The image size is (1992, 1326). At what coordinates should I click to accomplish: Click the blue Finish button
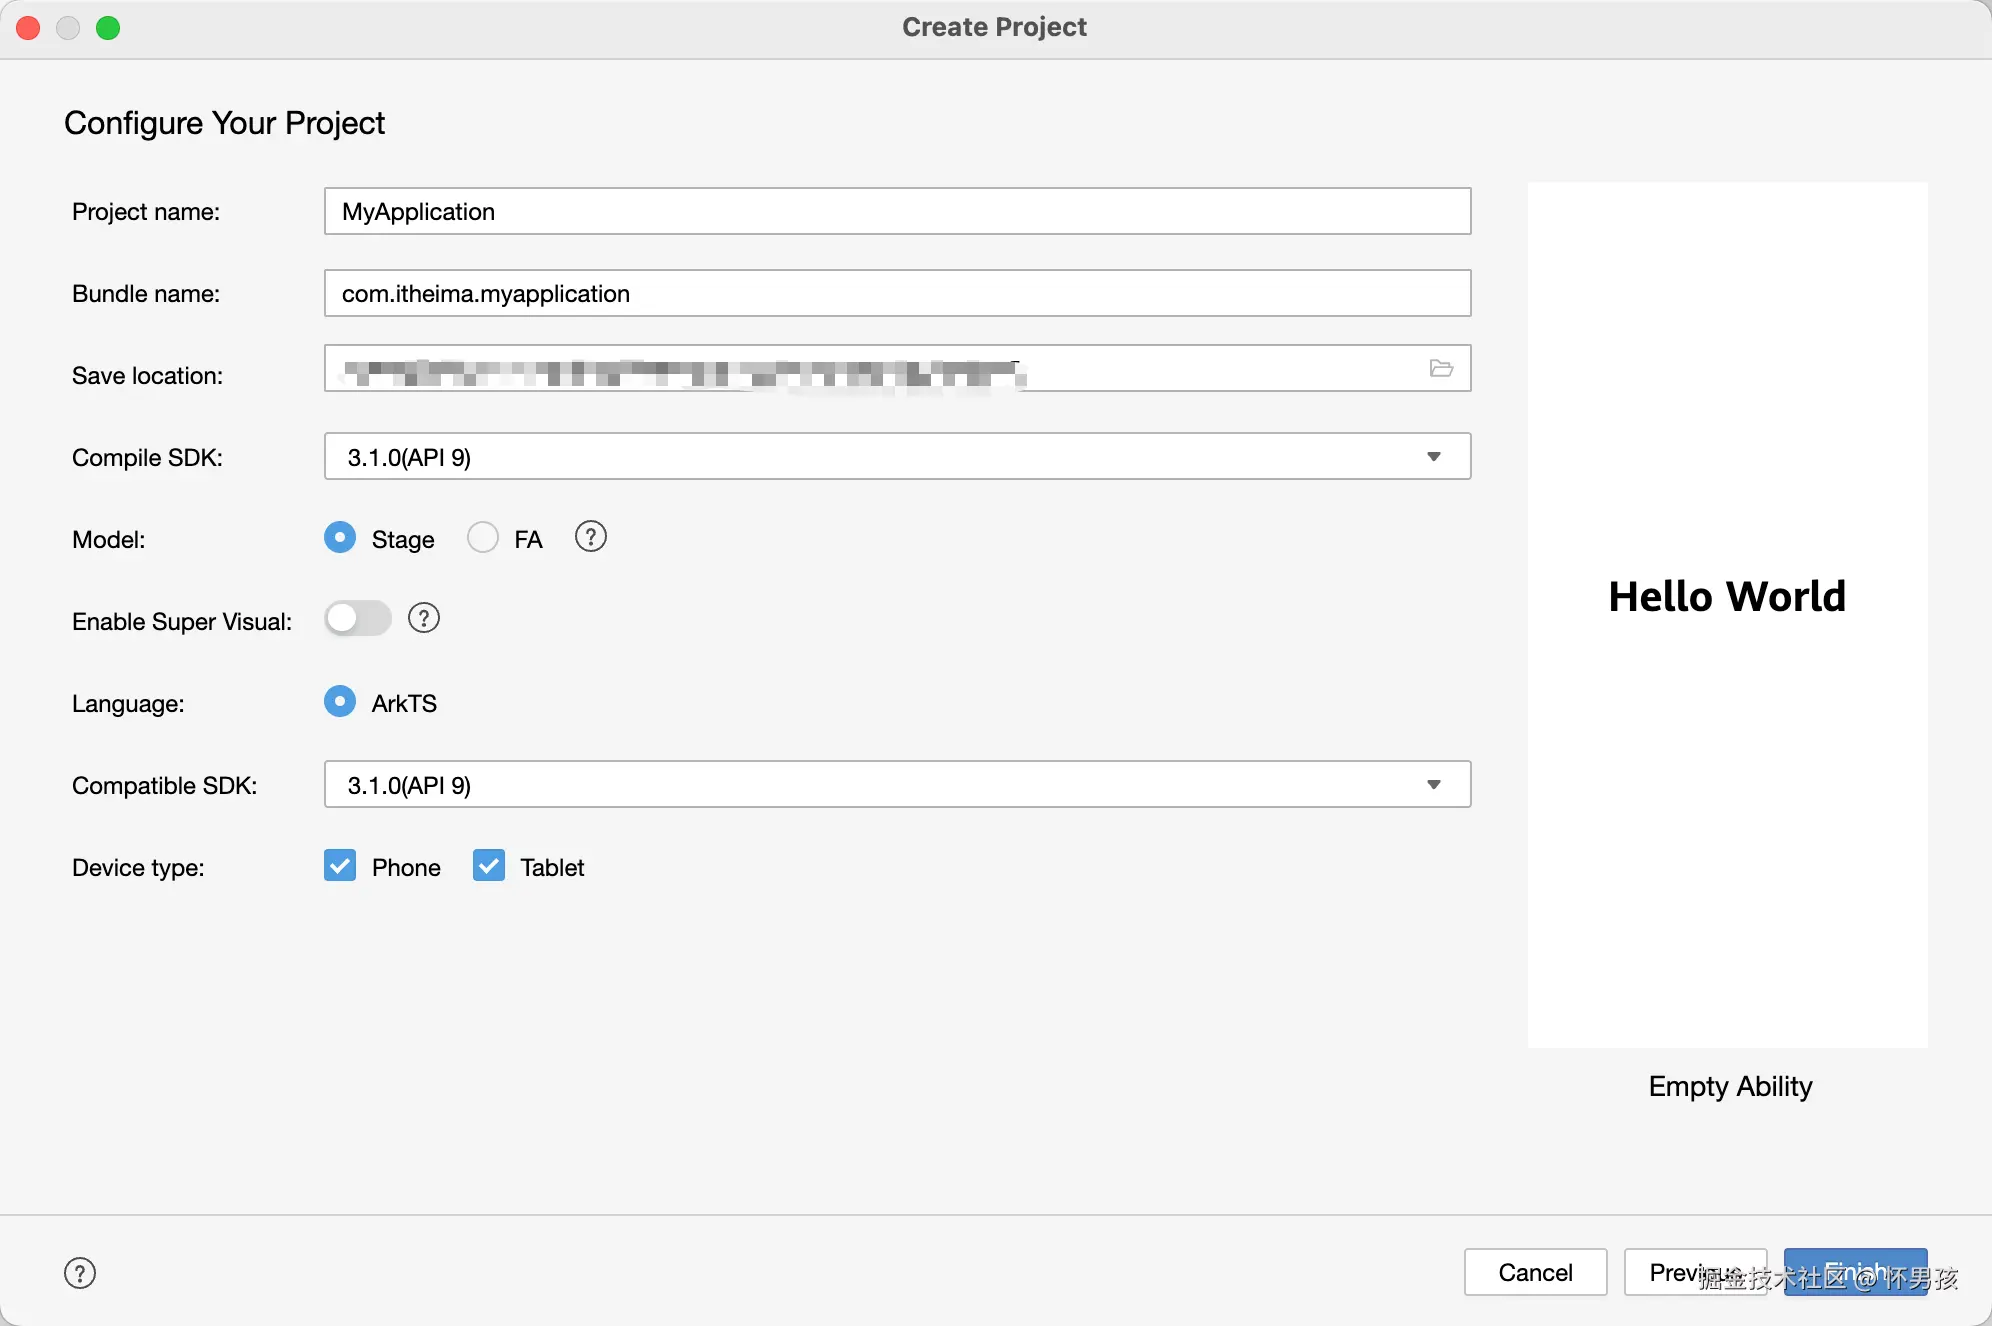click(x=1855, y=1272)
